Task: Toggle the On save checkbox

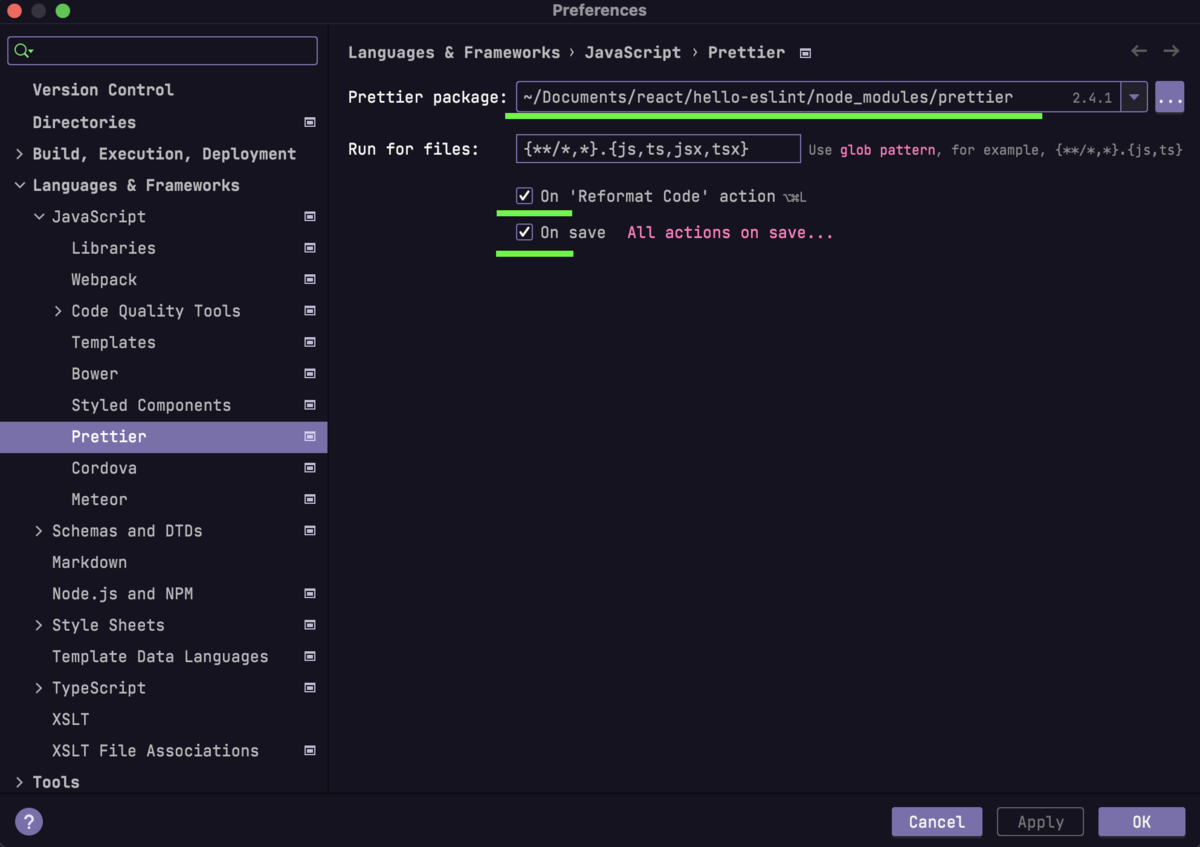Action: coord(524,232)
